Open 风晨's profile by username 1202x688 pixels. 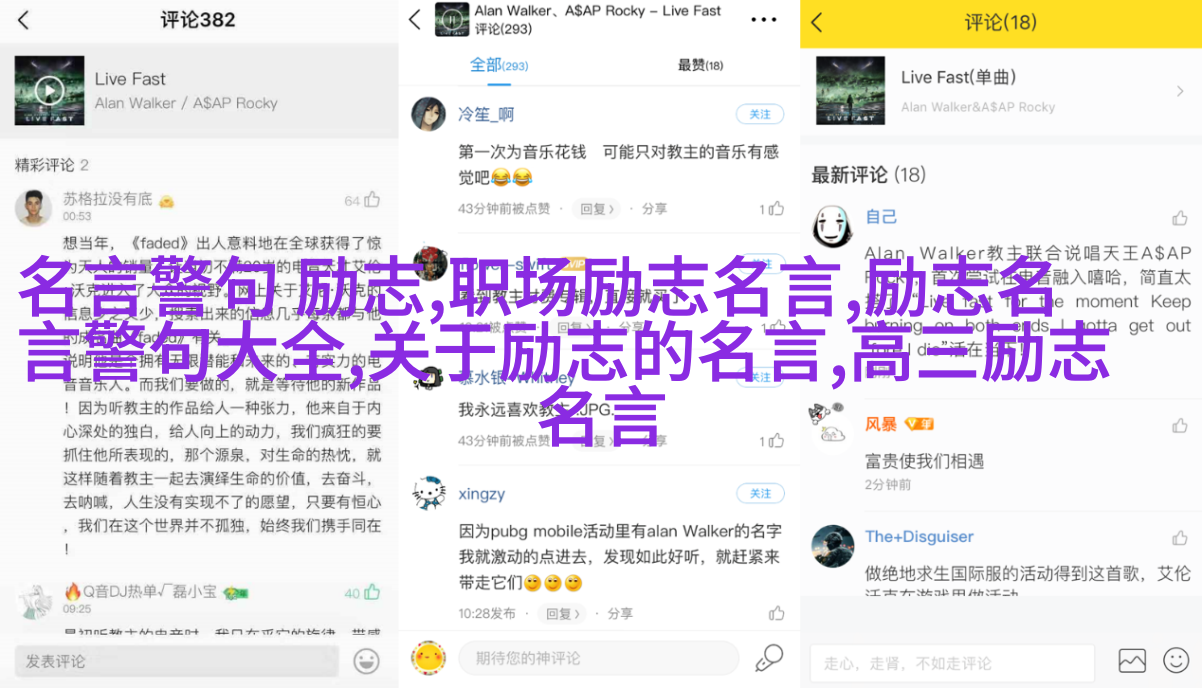(881, 424)
